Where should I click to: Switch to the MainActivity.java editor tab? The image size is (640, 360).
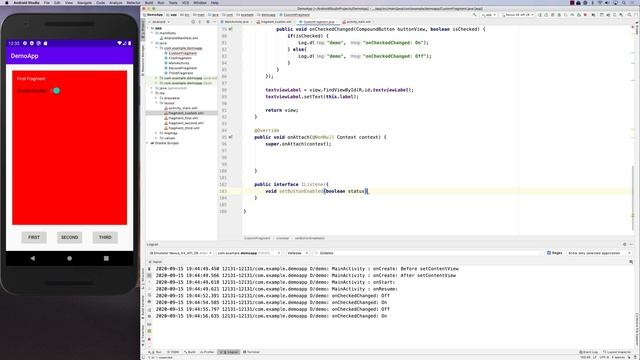236,22
